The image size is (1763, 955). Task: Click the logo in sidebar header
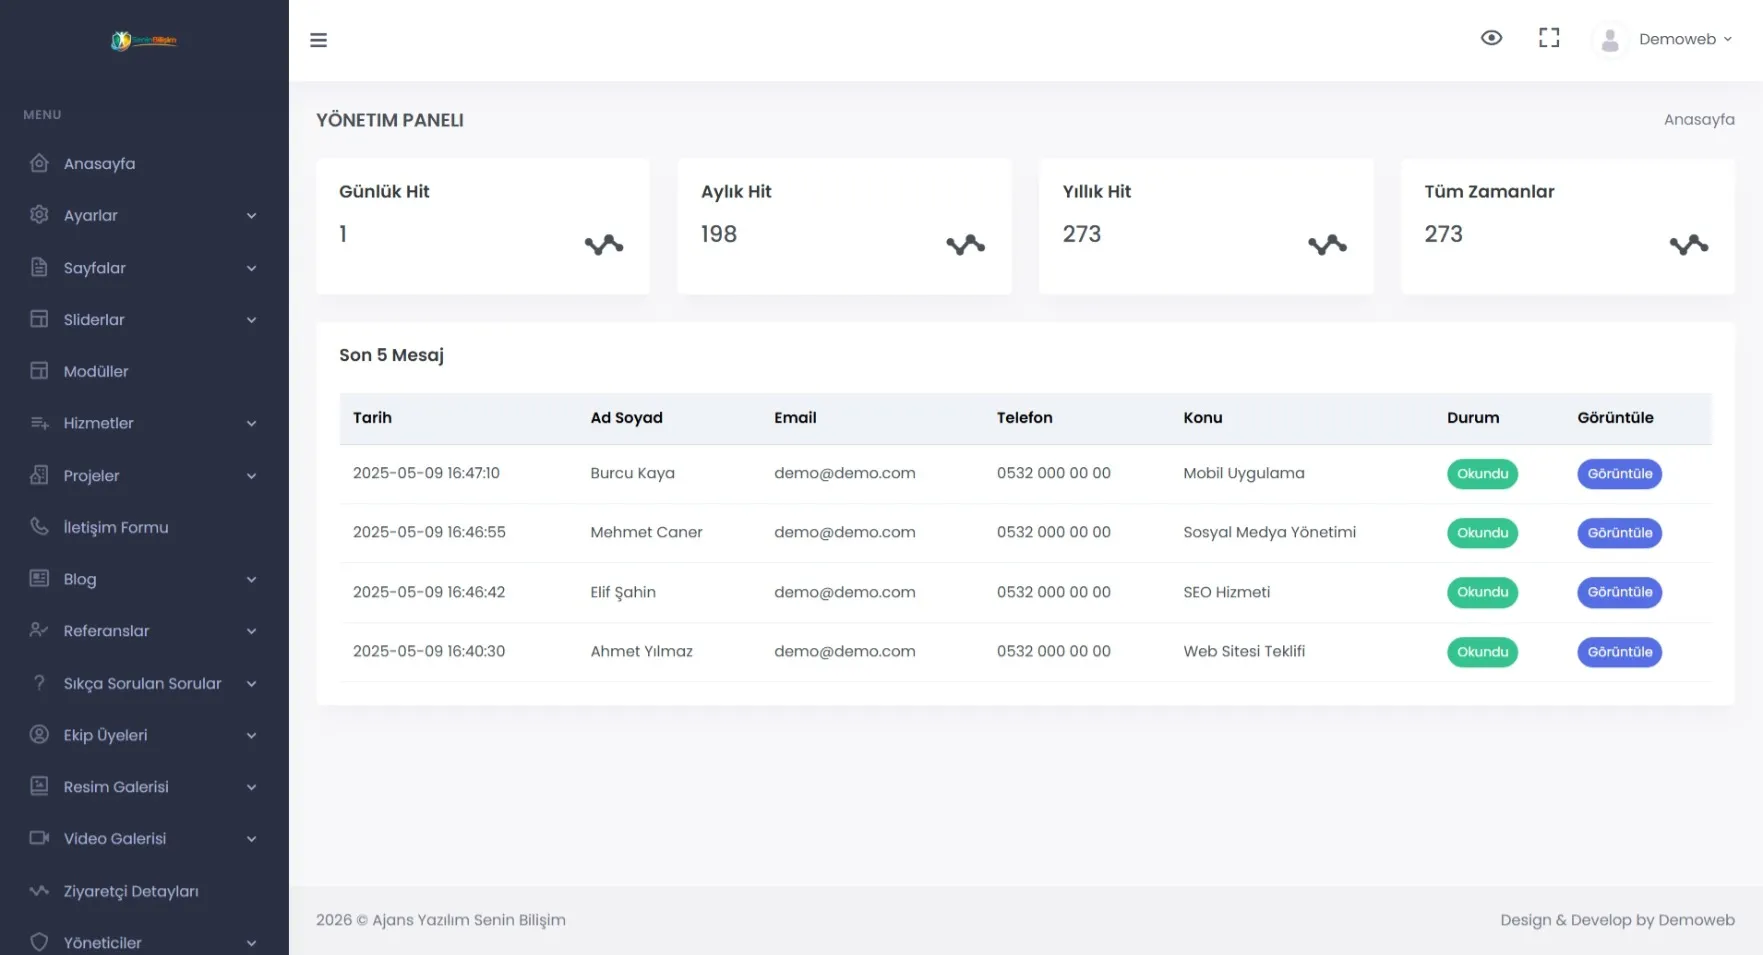click(144, 41)
